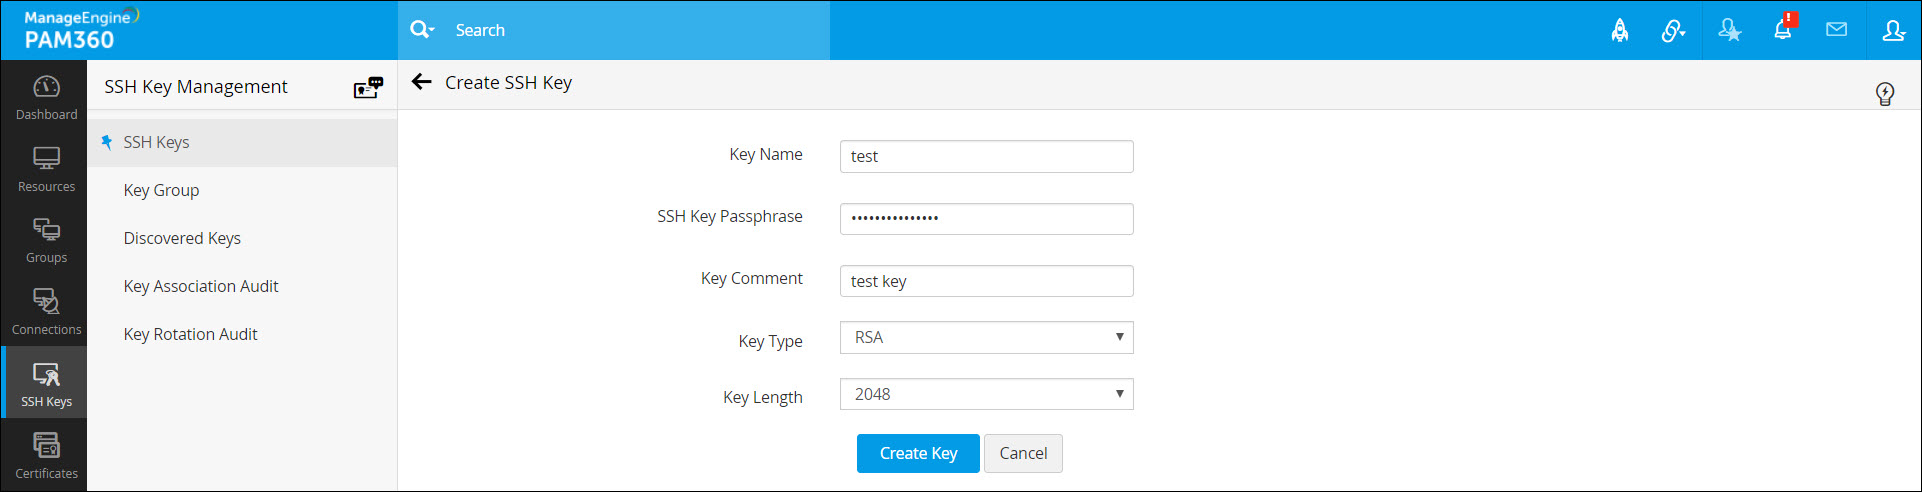This screenshot has width=1922, height=492.
Task: Expand the Key Type dropdown
Action: pos(986,338)
